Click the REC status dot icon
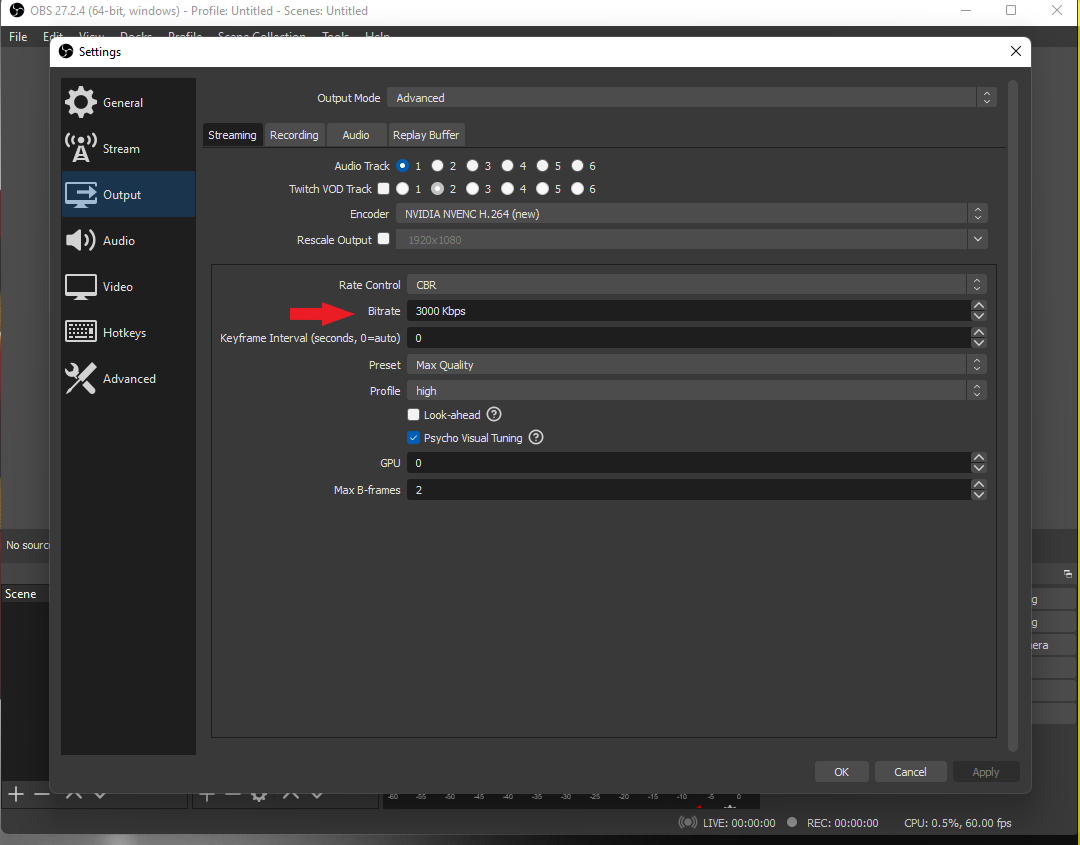Viewport: 1080px width, 845px height. [792, 822]
